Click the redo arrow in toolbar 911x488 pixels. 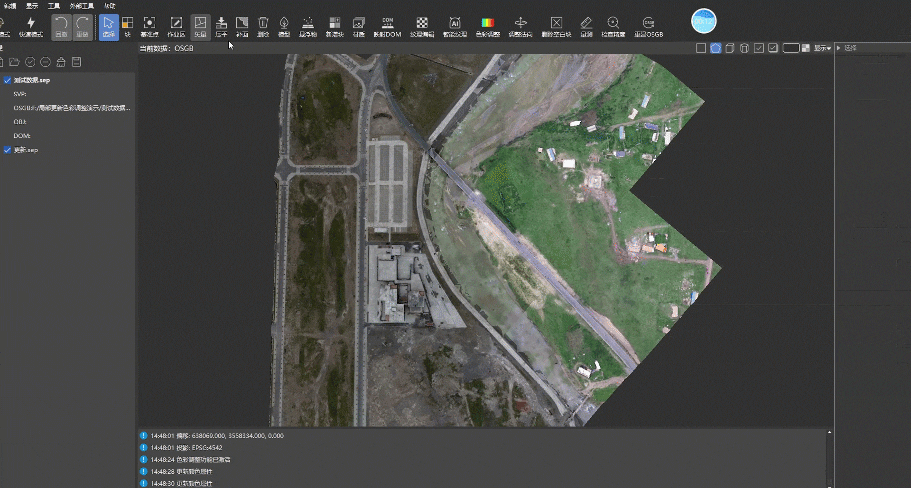click(82, 25)
